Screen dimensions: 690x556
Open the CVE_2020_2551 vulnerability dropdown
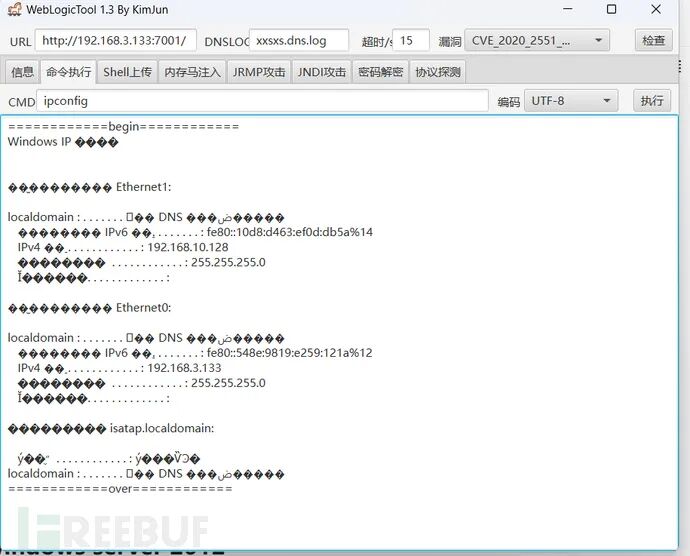tap(537, 41)
